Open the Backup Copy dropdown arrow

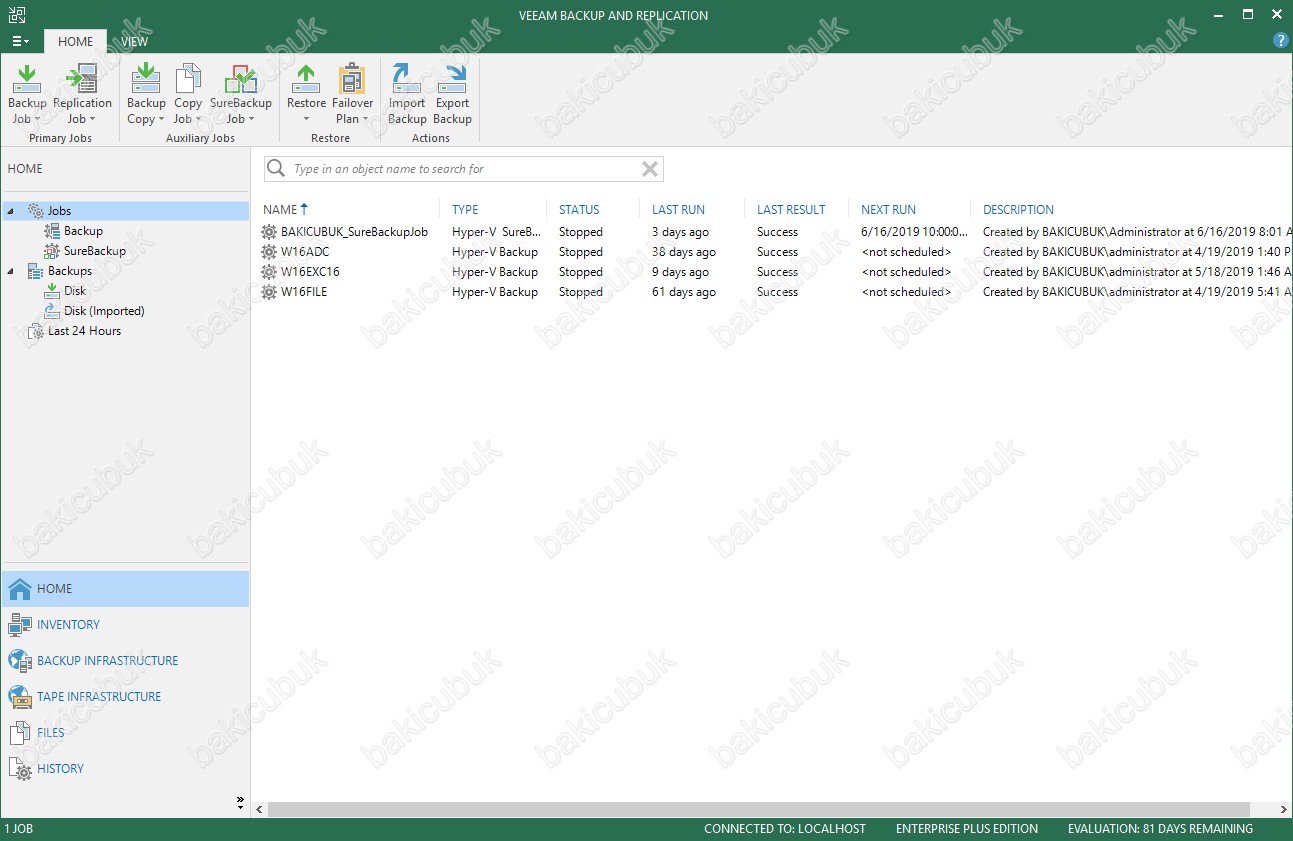coord(161,120)
